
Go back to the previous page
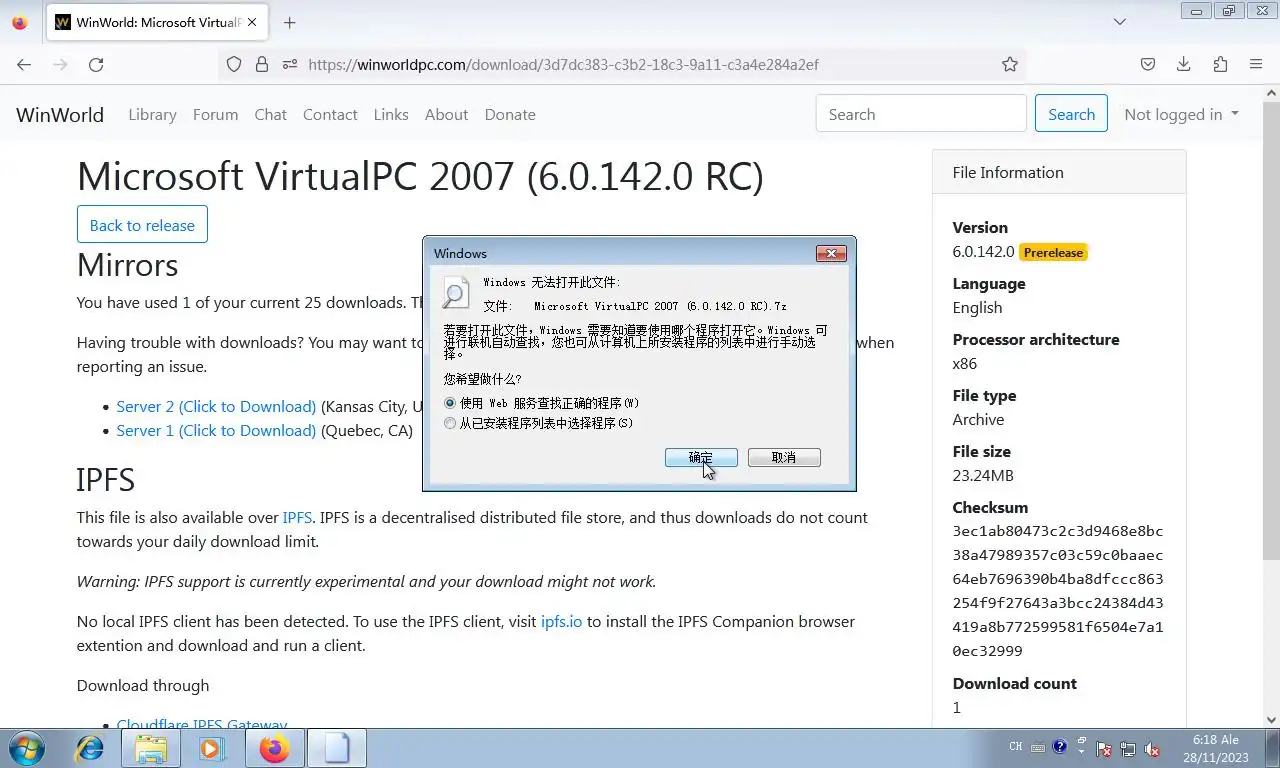[24, 64]
